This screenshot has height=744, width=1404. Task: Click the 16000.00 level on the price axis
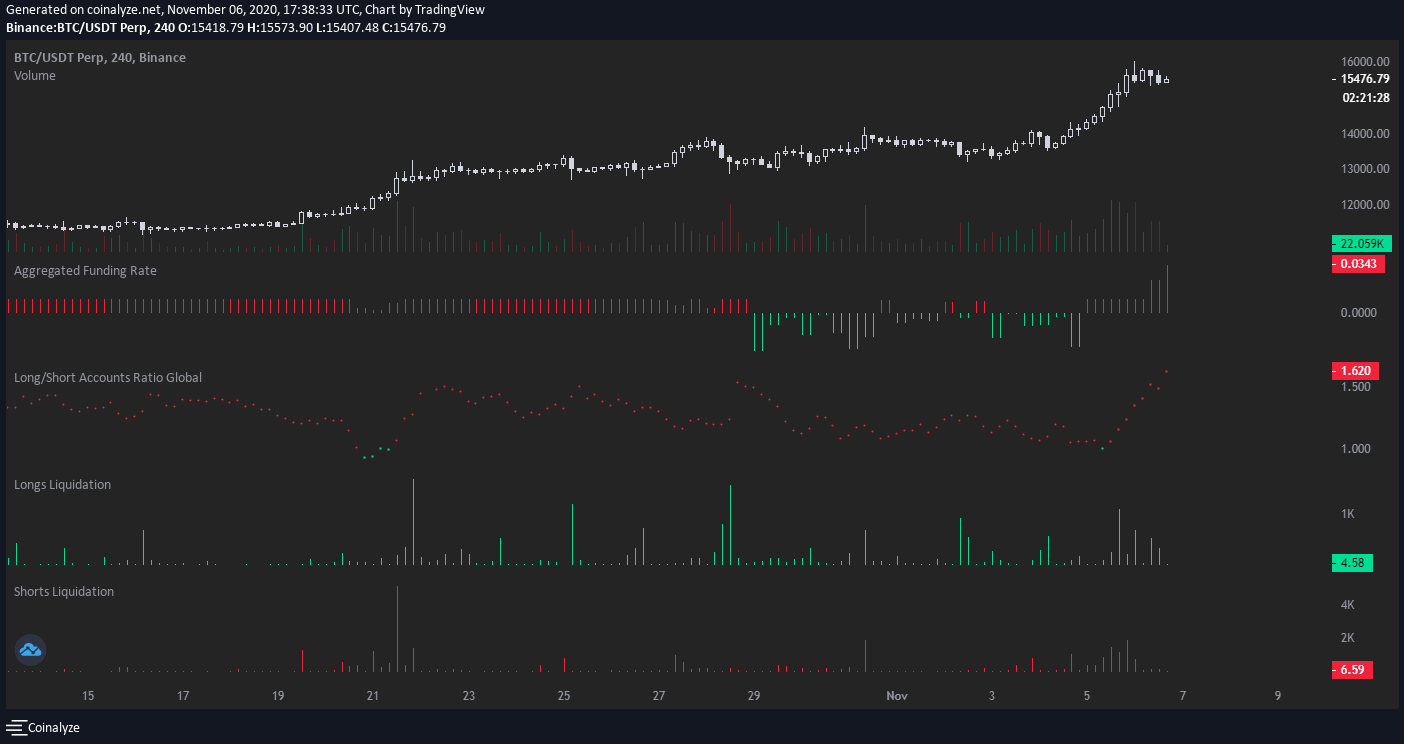click(x=1365, y=62)
